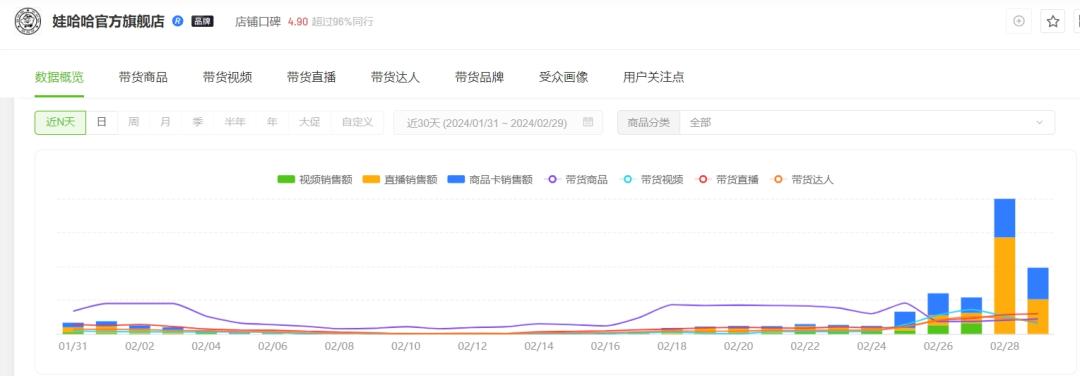This screenshot has width=1080, height=376.
Task: Expand the 商品分类 dropdown arrow
Action: [1039, 123]
